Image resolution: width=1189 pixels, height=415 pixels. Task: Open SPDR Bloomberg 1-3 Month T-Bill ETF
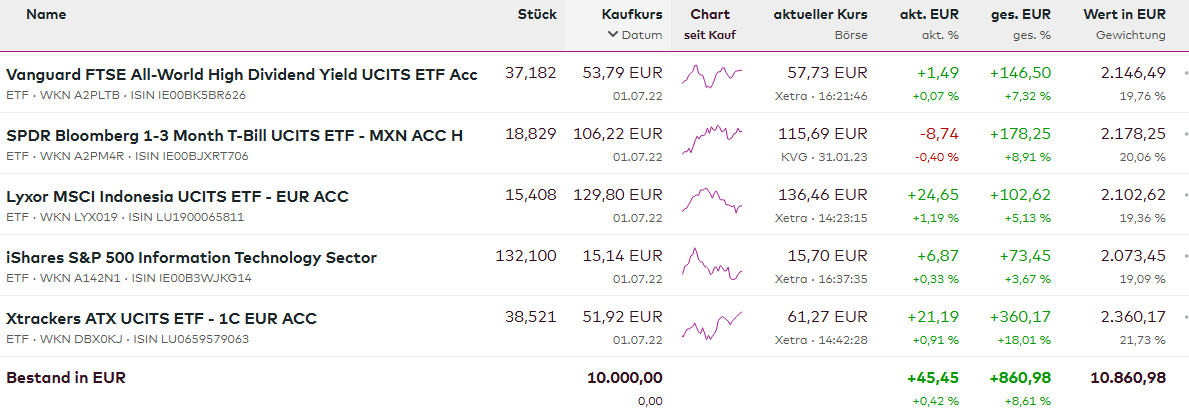point(234,136)
